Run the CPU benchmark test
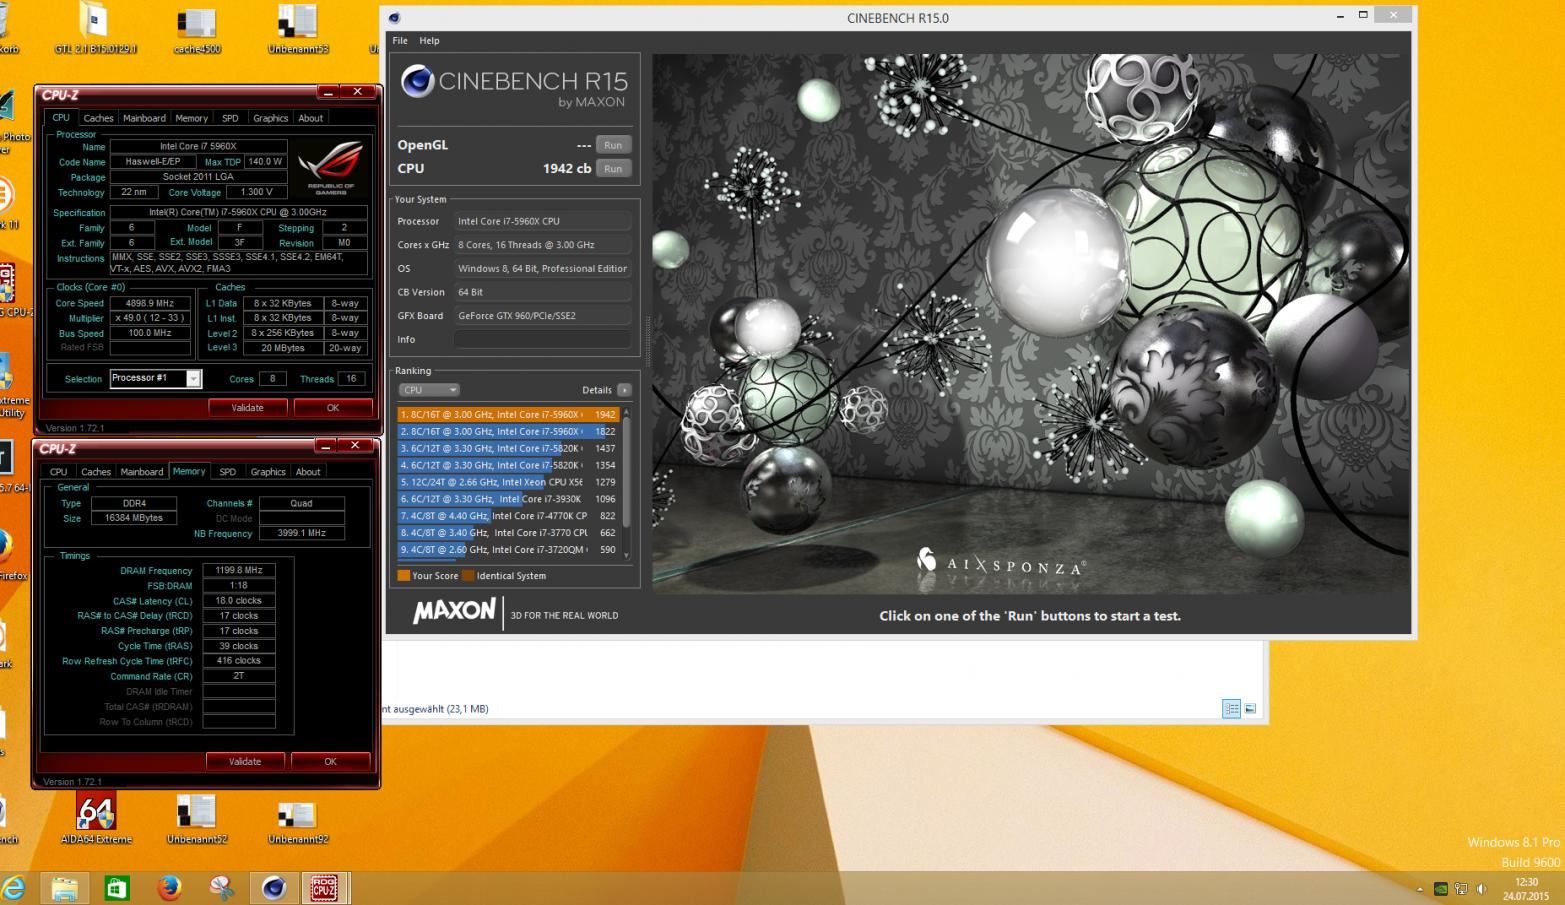Viewport: 1565px width, 905px height. pos(613,169)
